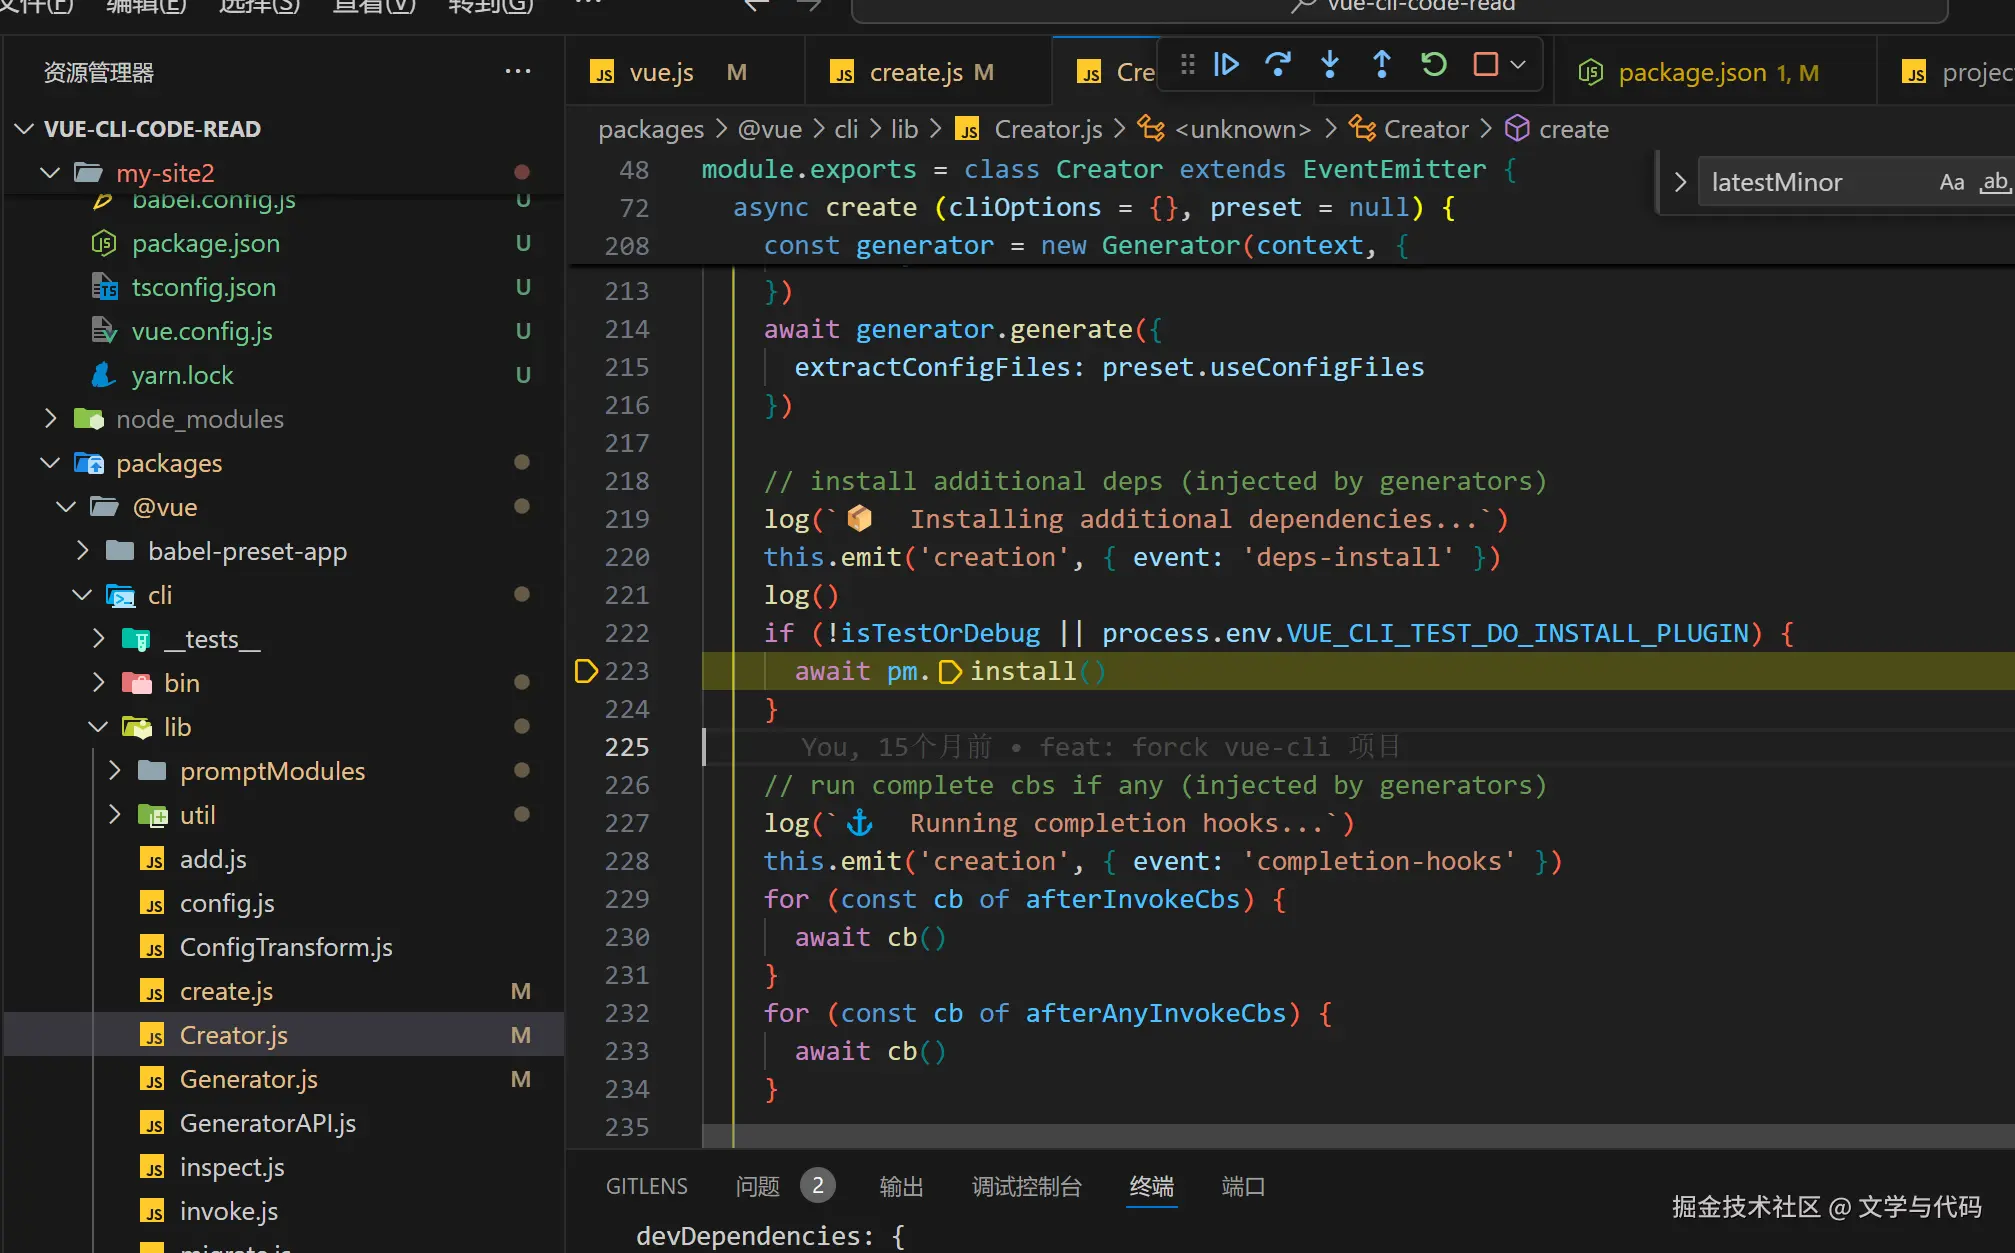This screenshot has height=1253, width=2015.
Task: Switch to the create.js tab
Action: [915, 72]
